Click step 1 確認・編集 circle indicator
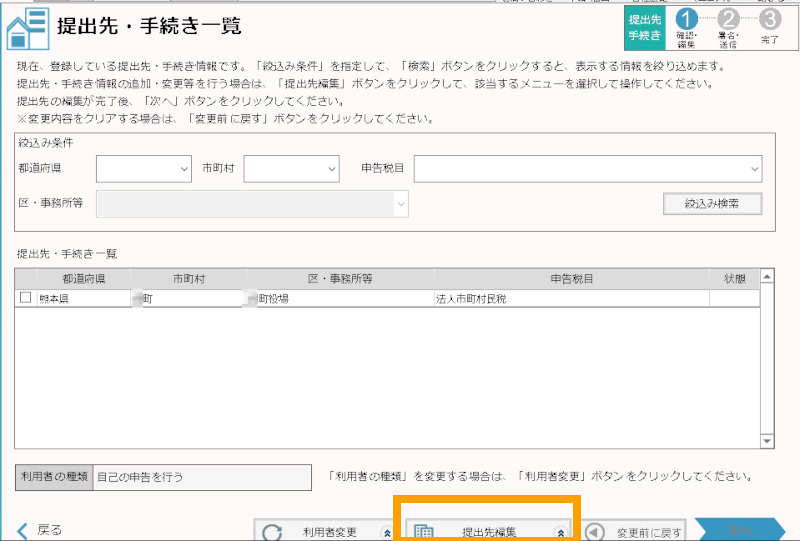This screenshot has height=541, width=800. pos(685,19)
